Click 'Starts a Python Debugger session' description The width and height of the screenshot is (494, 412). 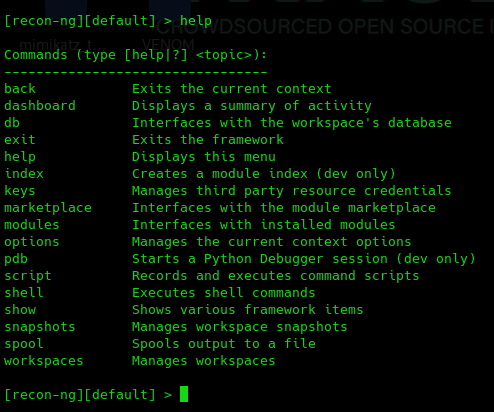tap(260, 259)
